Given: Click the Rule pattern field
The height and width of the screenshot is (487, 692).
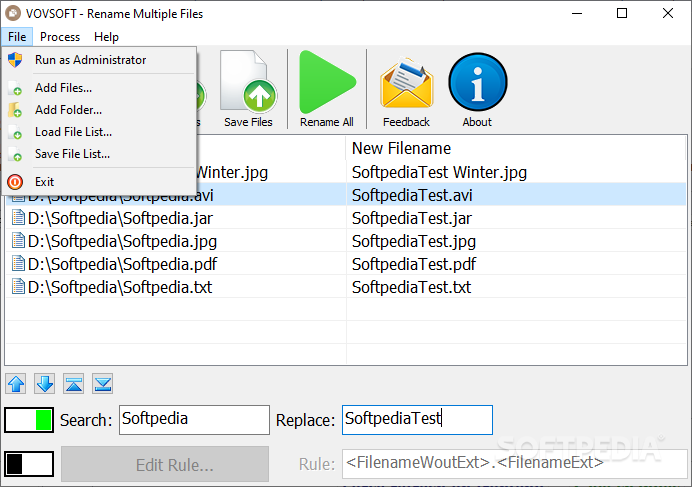Looking at the screenshot, I should (515, 464).
